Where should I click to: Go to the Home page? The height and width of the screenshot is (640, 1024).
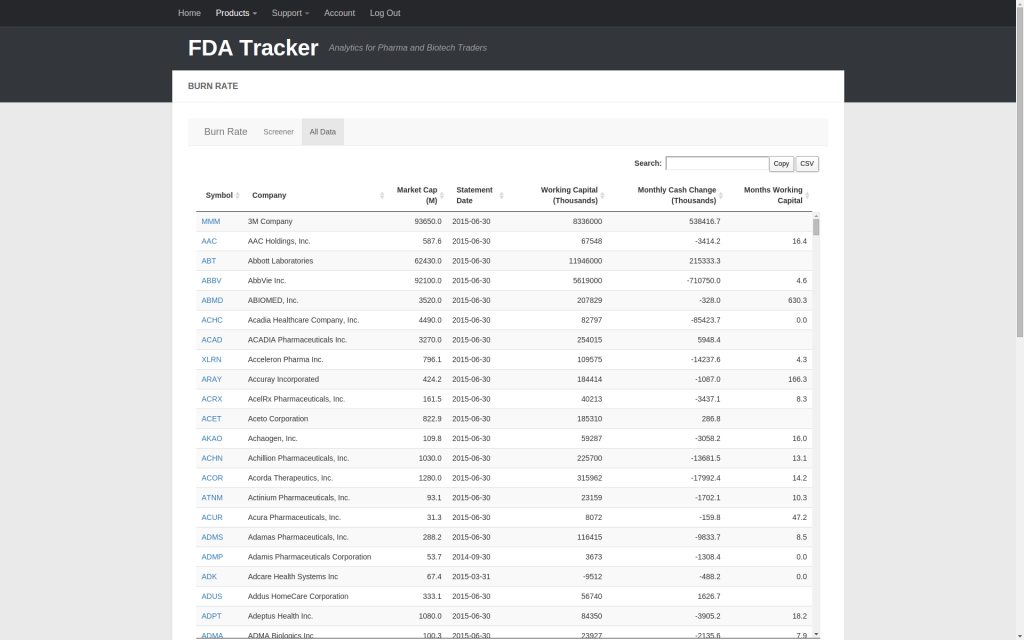[x=189, y=13]
